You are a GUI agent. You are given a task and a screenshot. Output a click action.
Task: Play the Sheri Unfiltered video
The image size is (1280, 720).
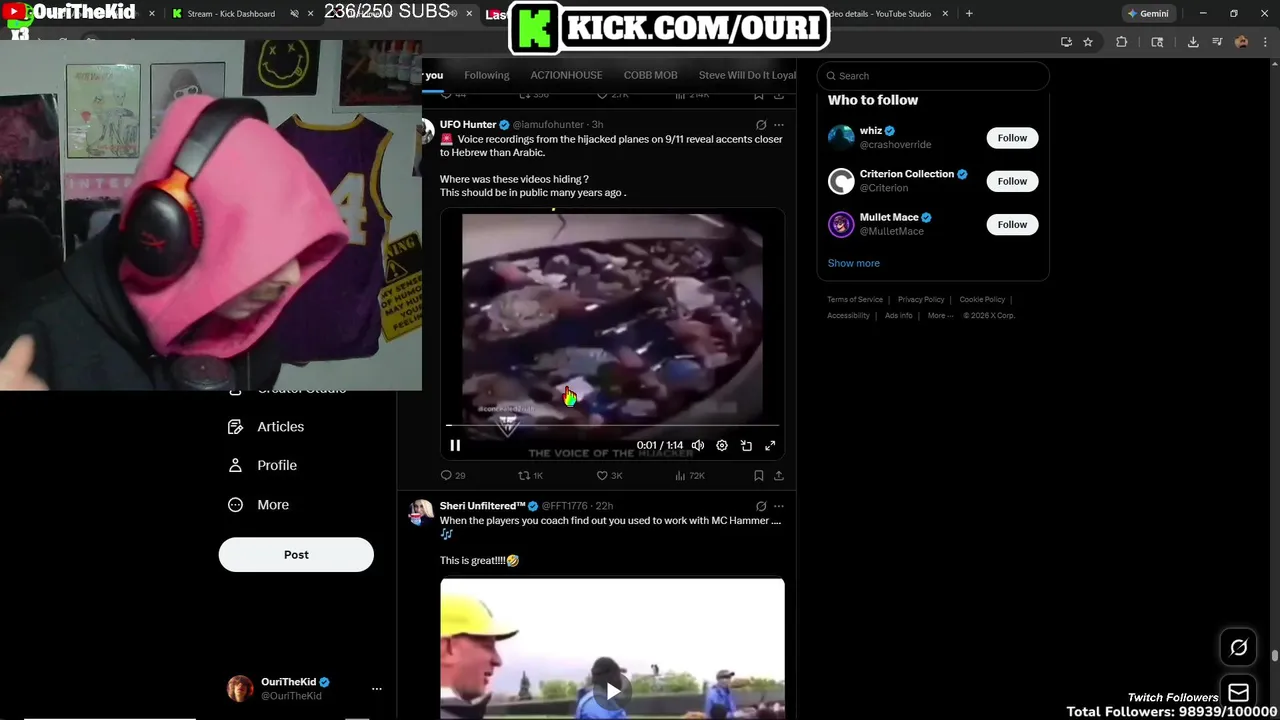[612, 690]
